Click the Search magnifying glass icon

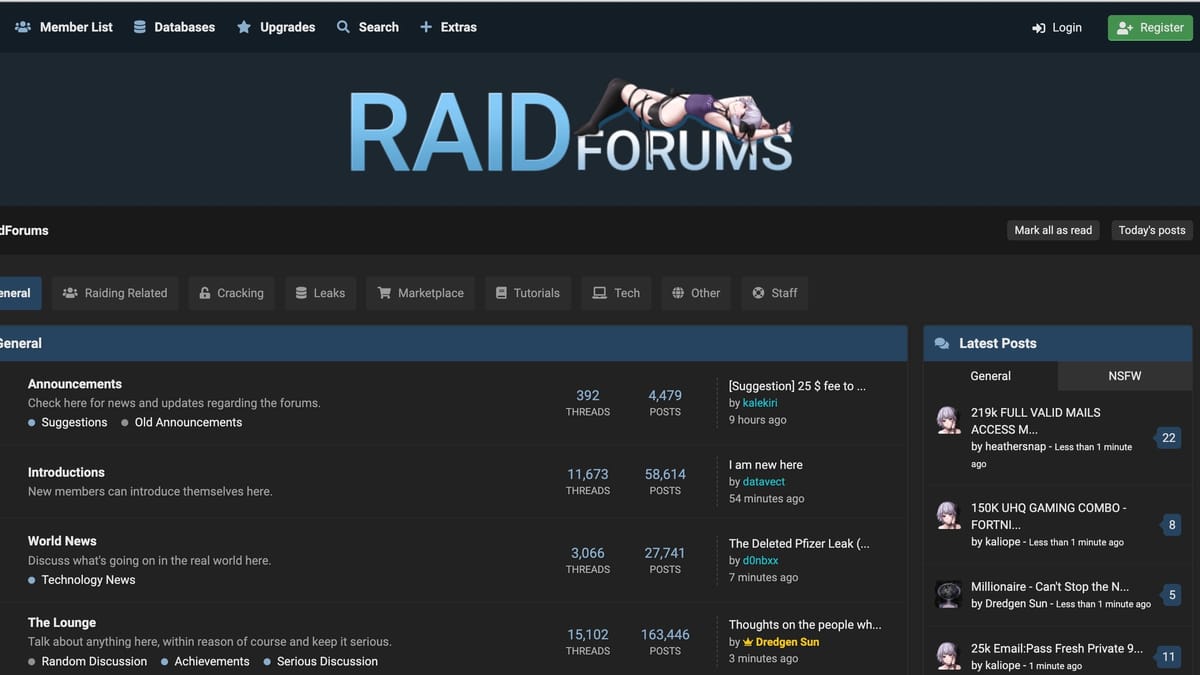pyautogui.click(x=343, y=27)
